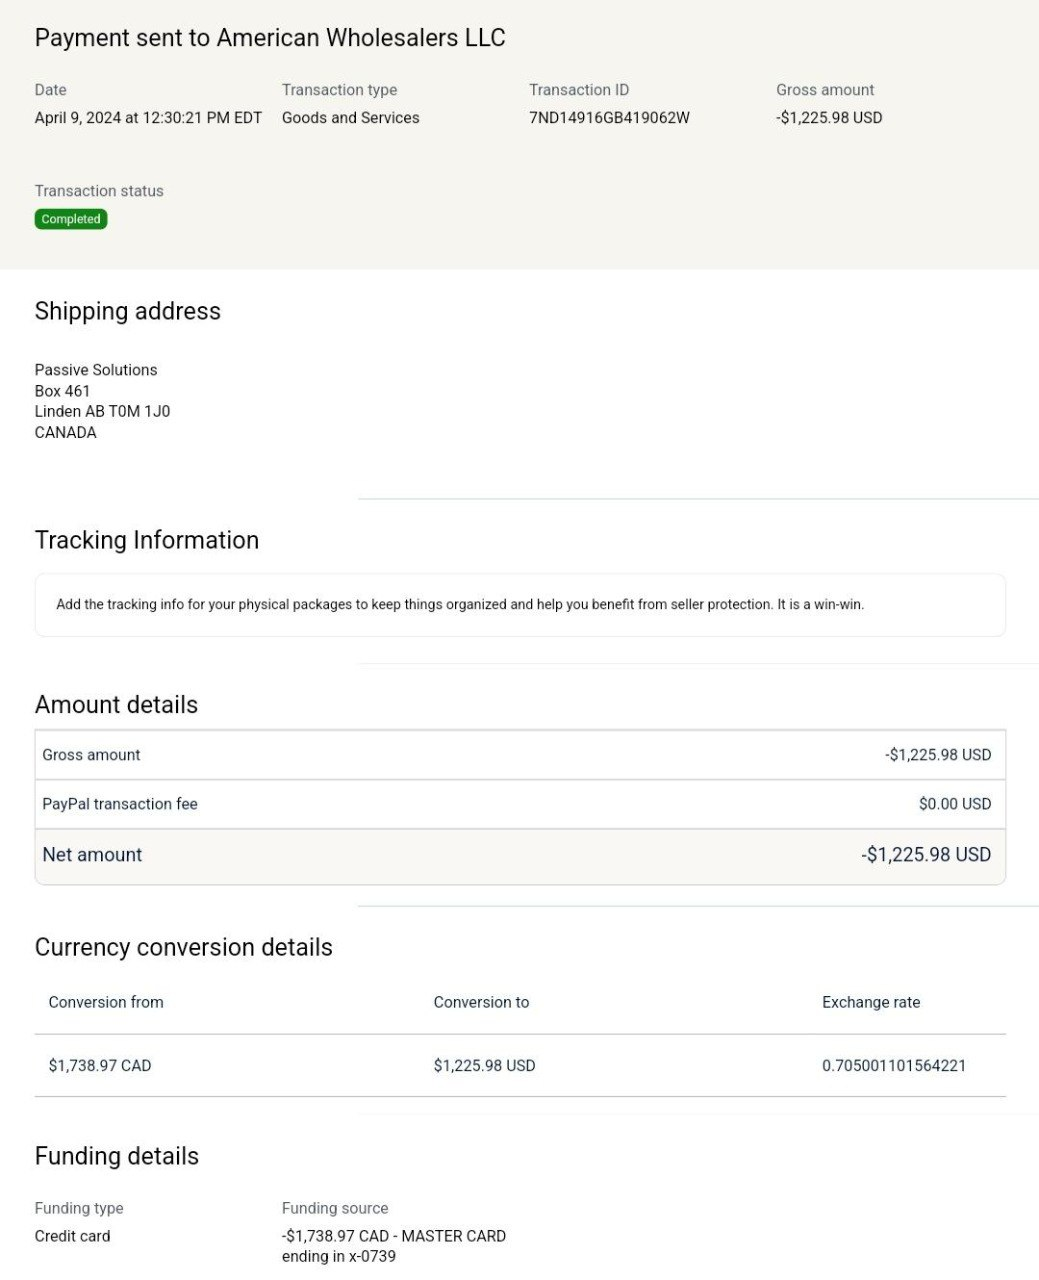Click the 'Tracking Information' heading
Screen dimensions: 1039x1280
tap(147, 540)
